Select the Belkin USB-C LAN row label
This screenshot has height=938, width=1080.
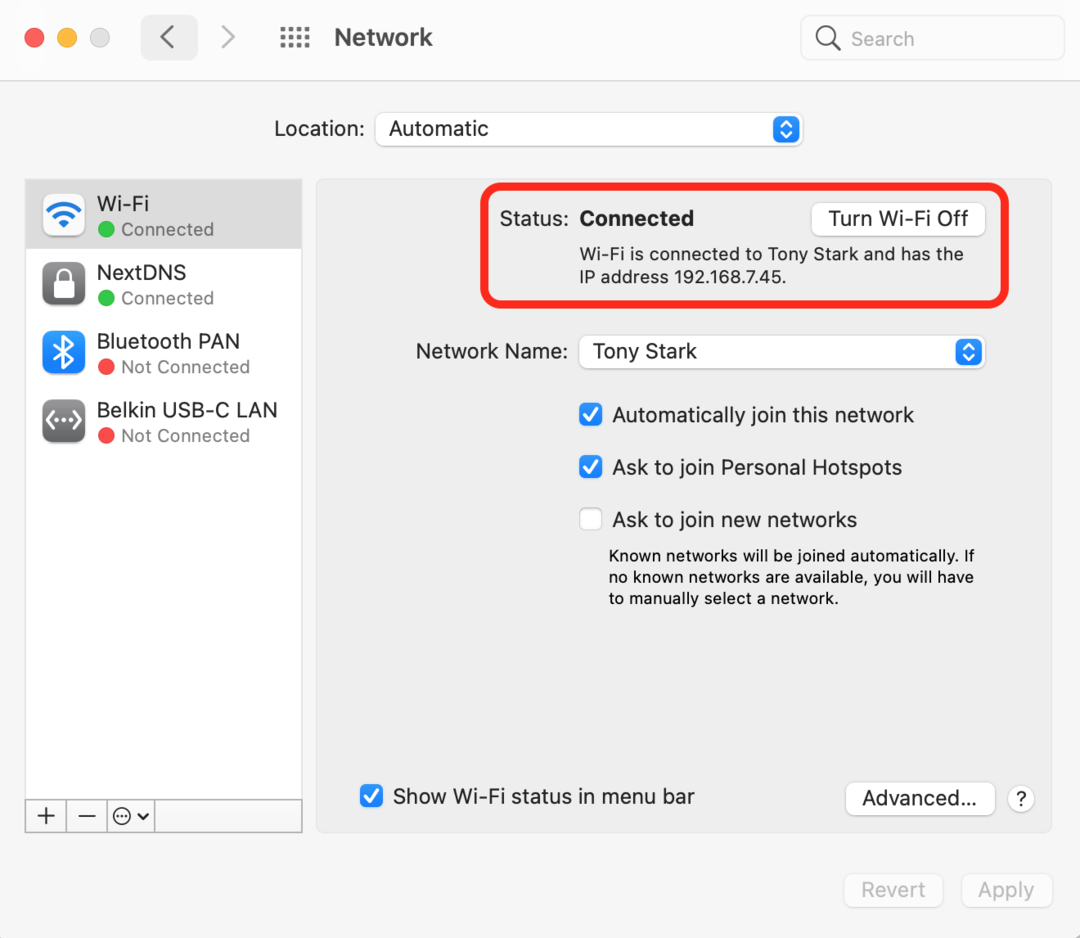(x=187, y=410)
